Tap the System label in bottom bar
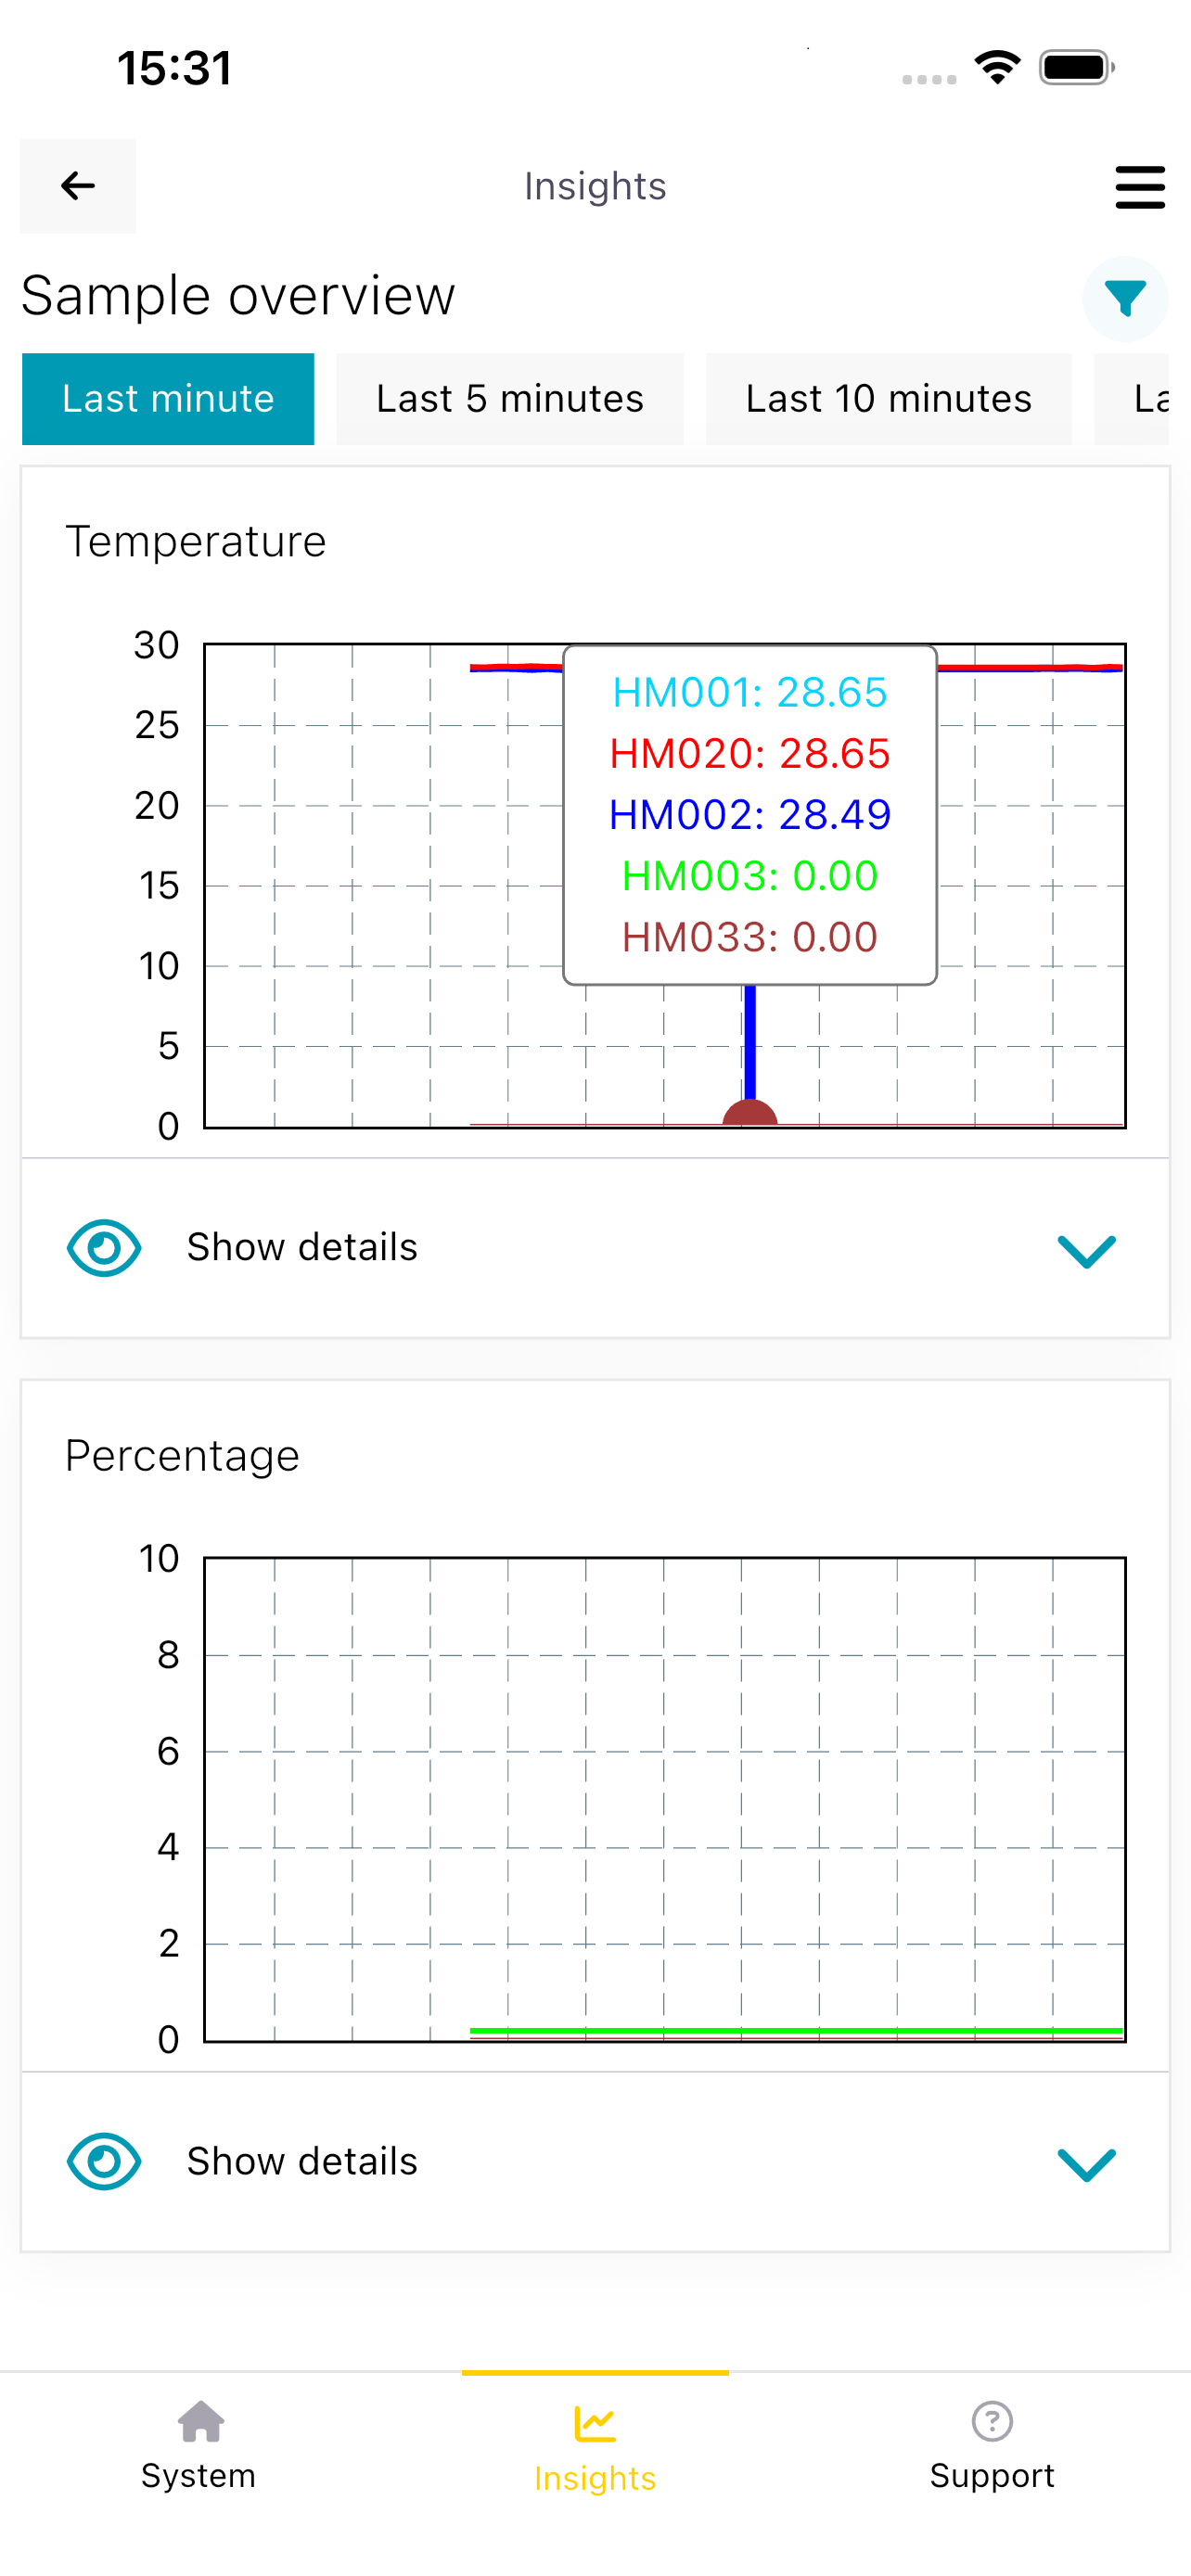This screenshot has height=2576, width=1191. click(199, 2476)
